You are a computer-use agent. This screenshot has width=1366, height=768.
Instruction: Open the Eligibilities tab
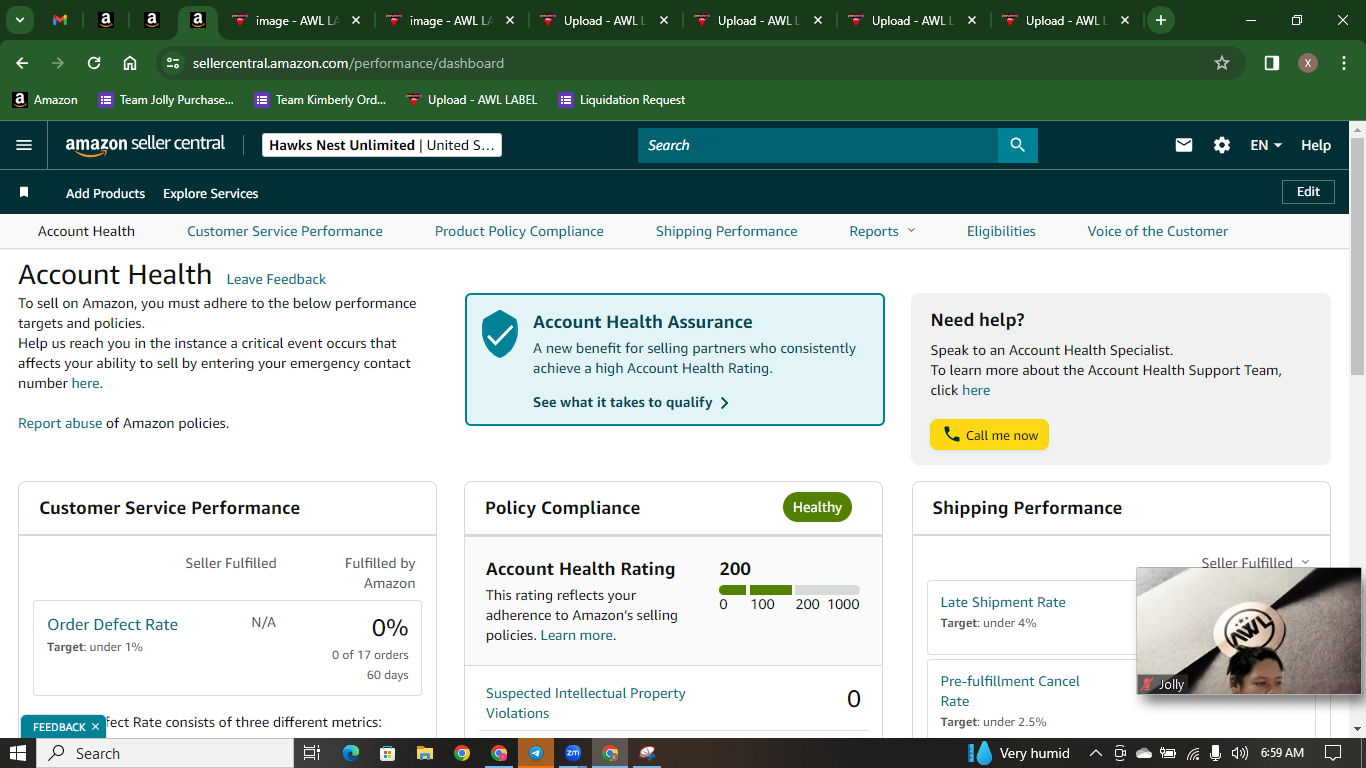coord(1001,231)
